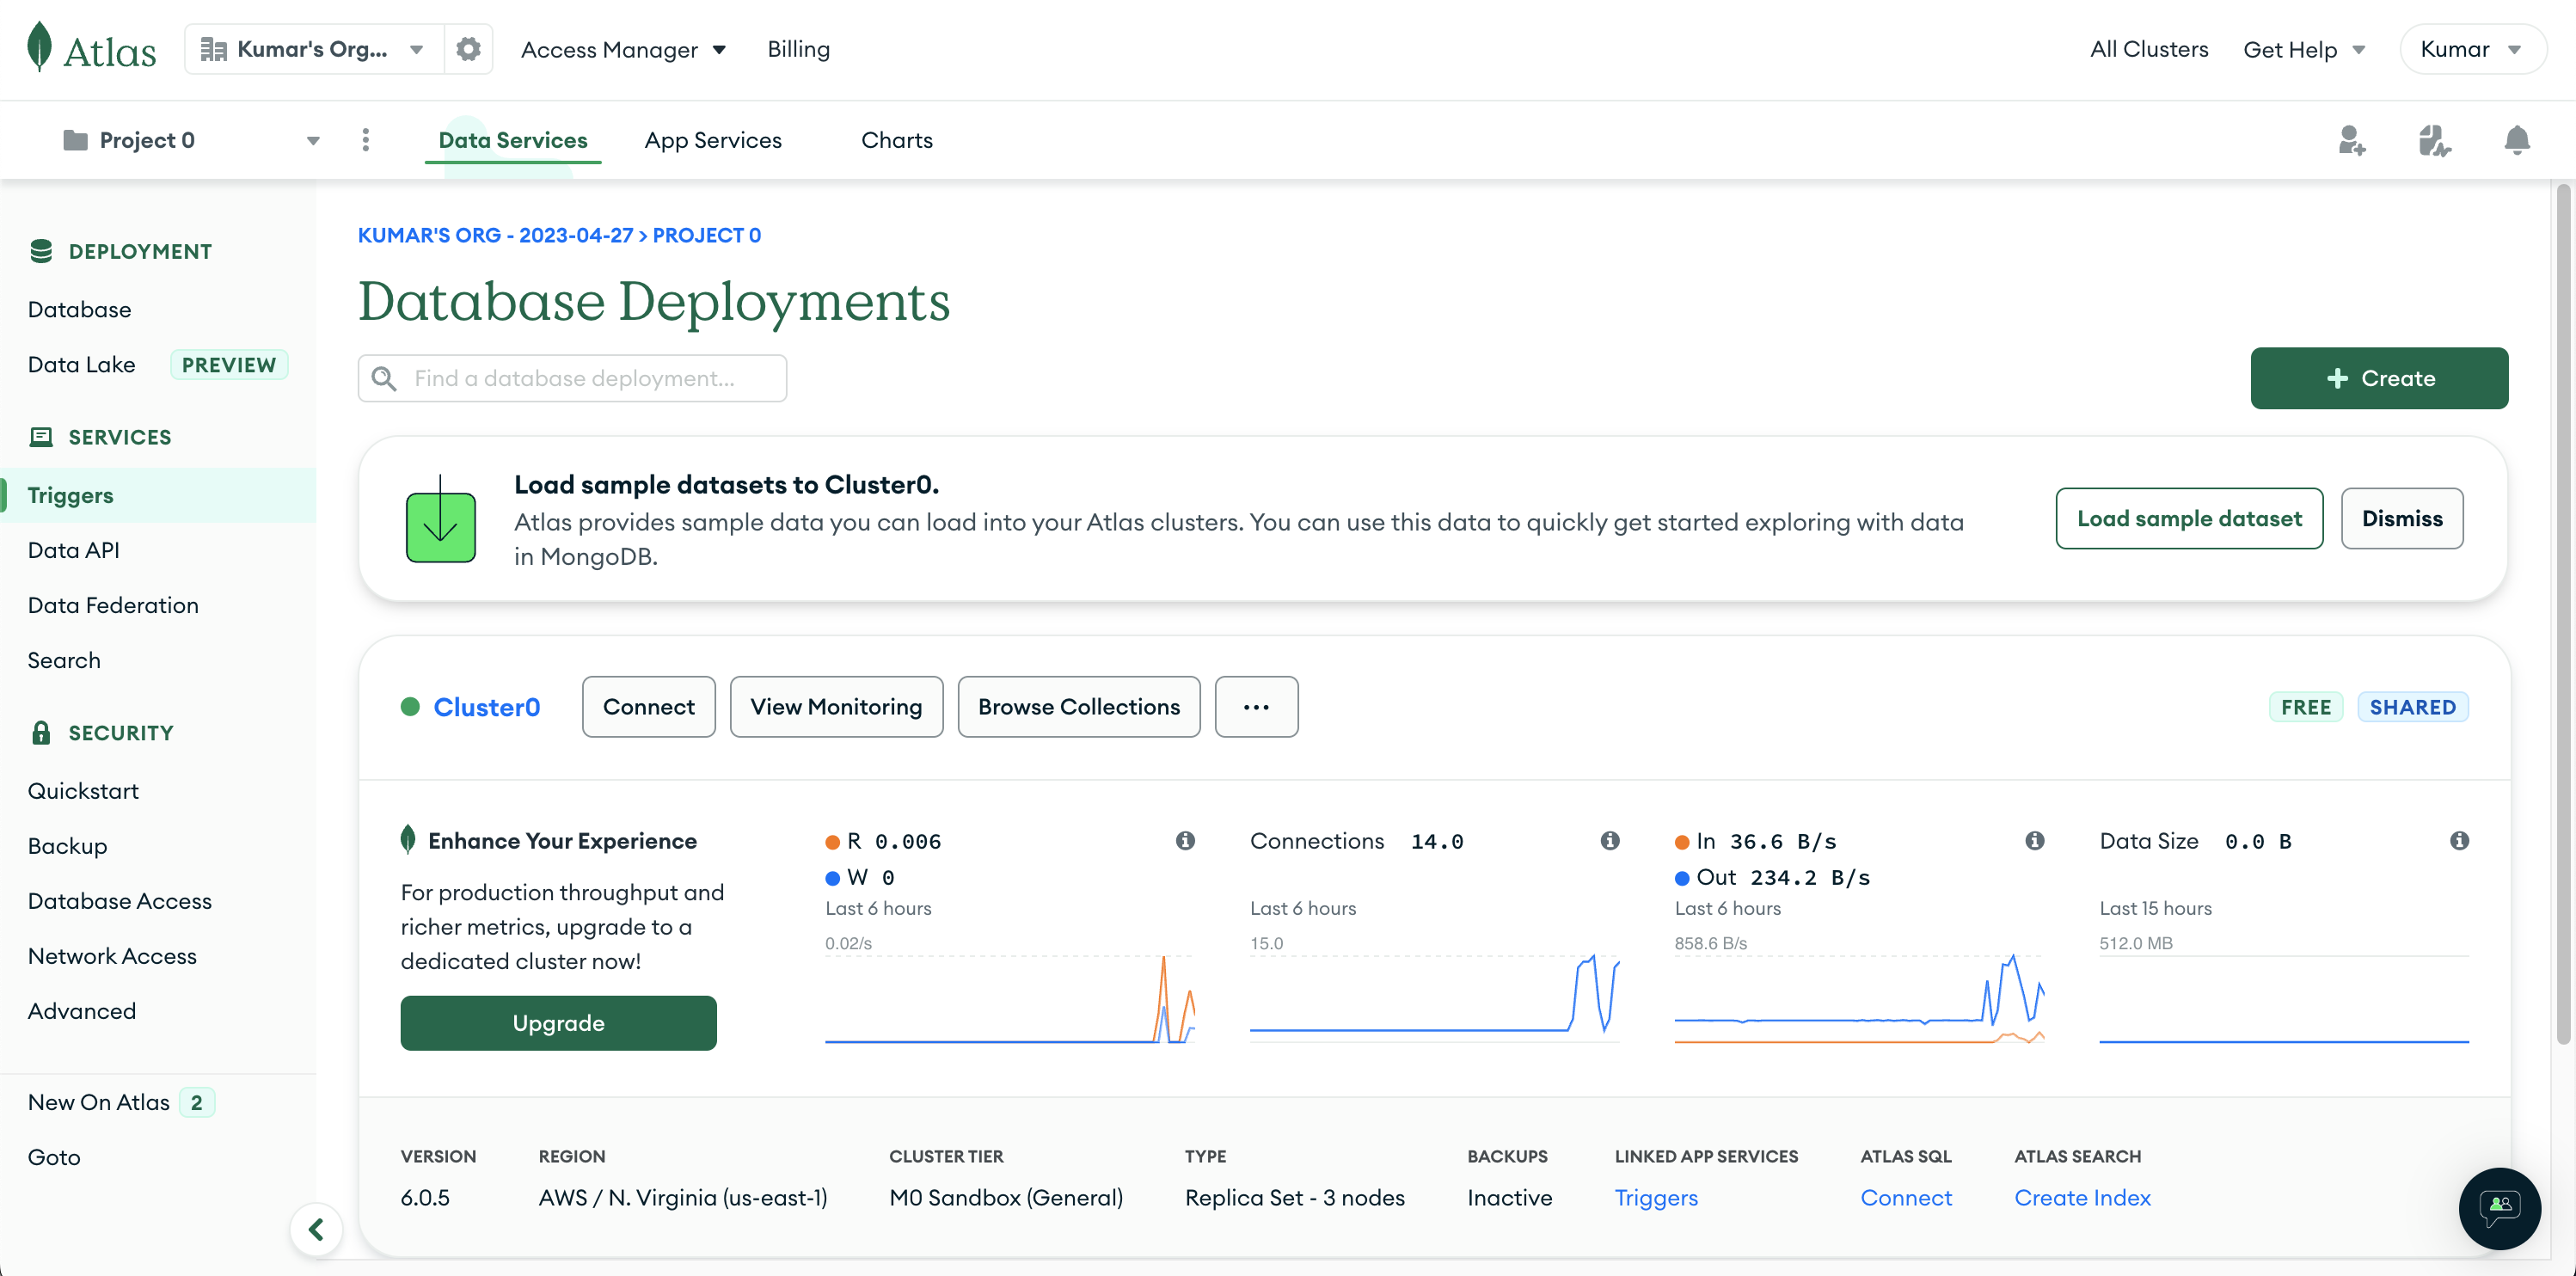Open Cluster0 more options ellipsis button
2576x1276 pixels.
[x=1256, y=707]
